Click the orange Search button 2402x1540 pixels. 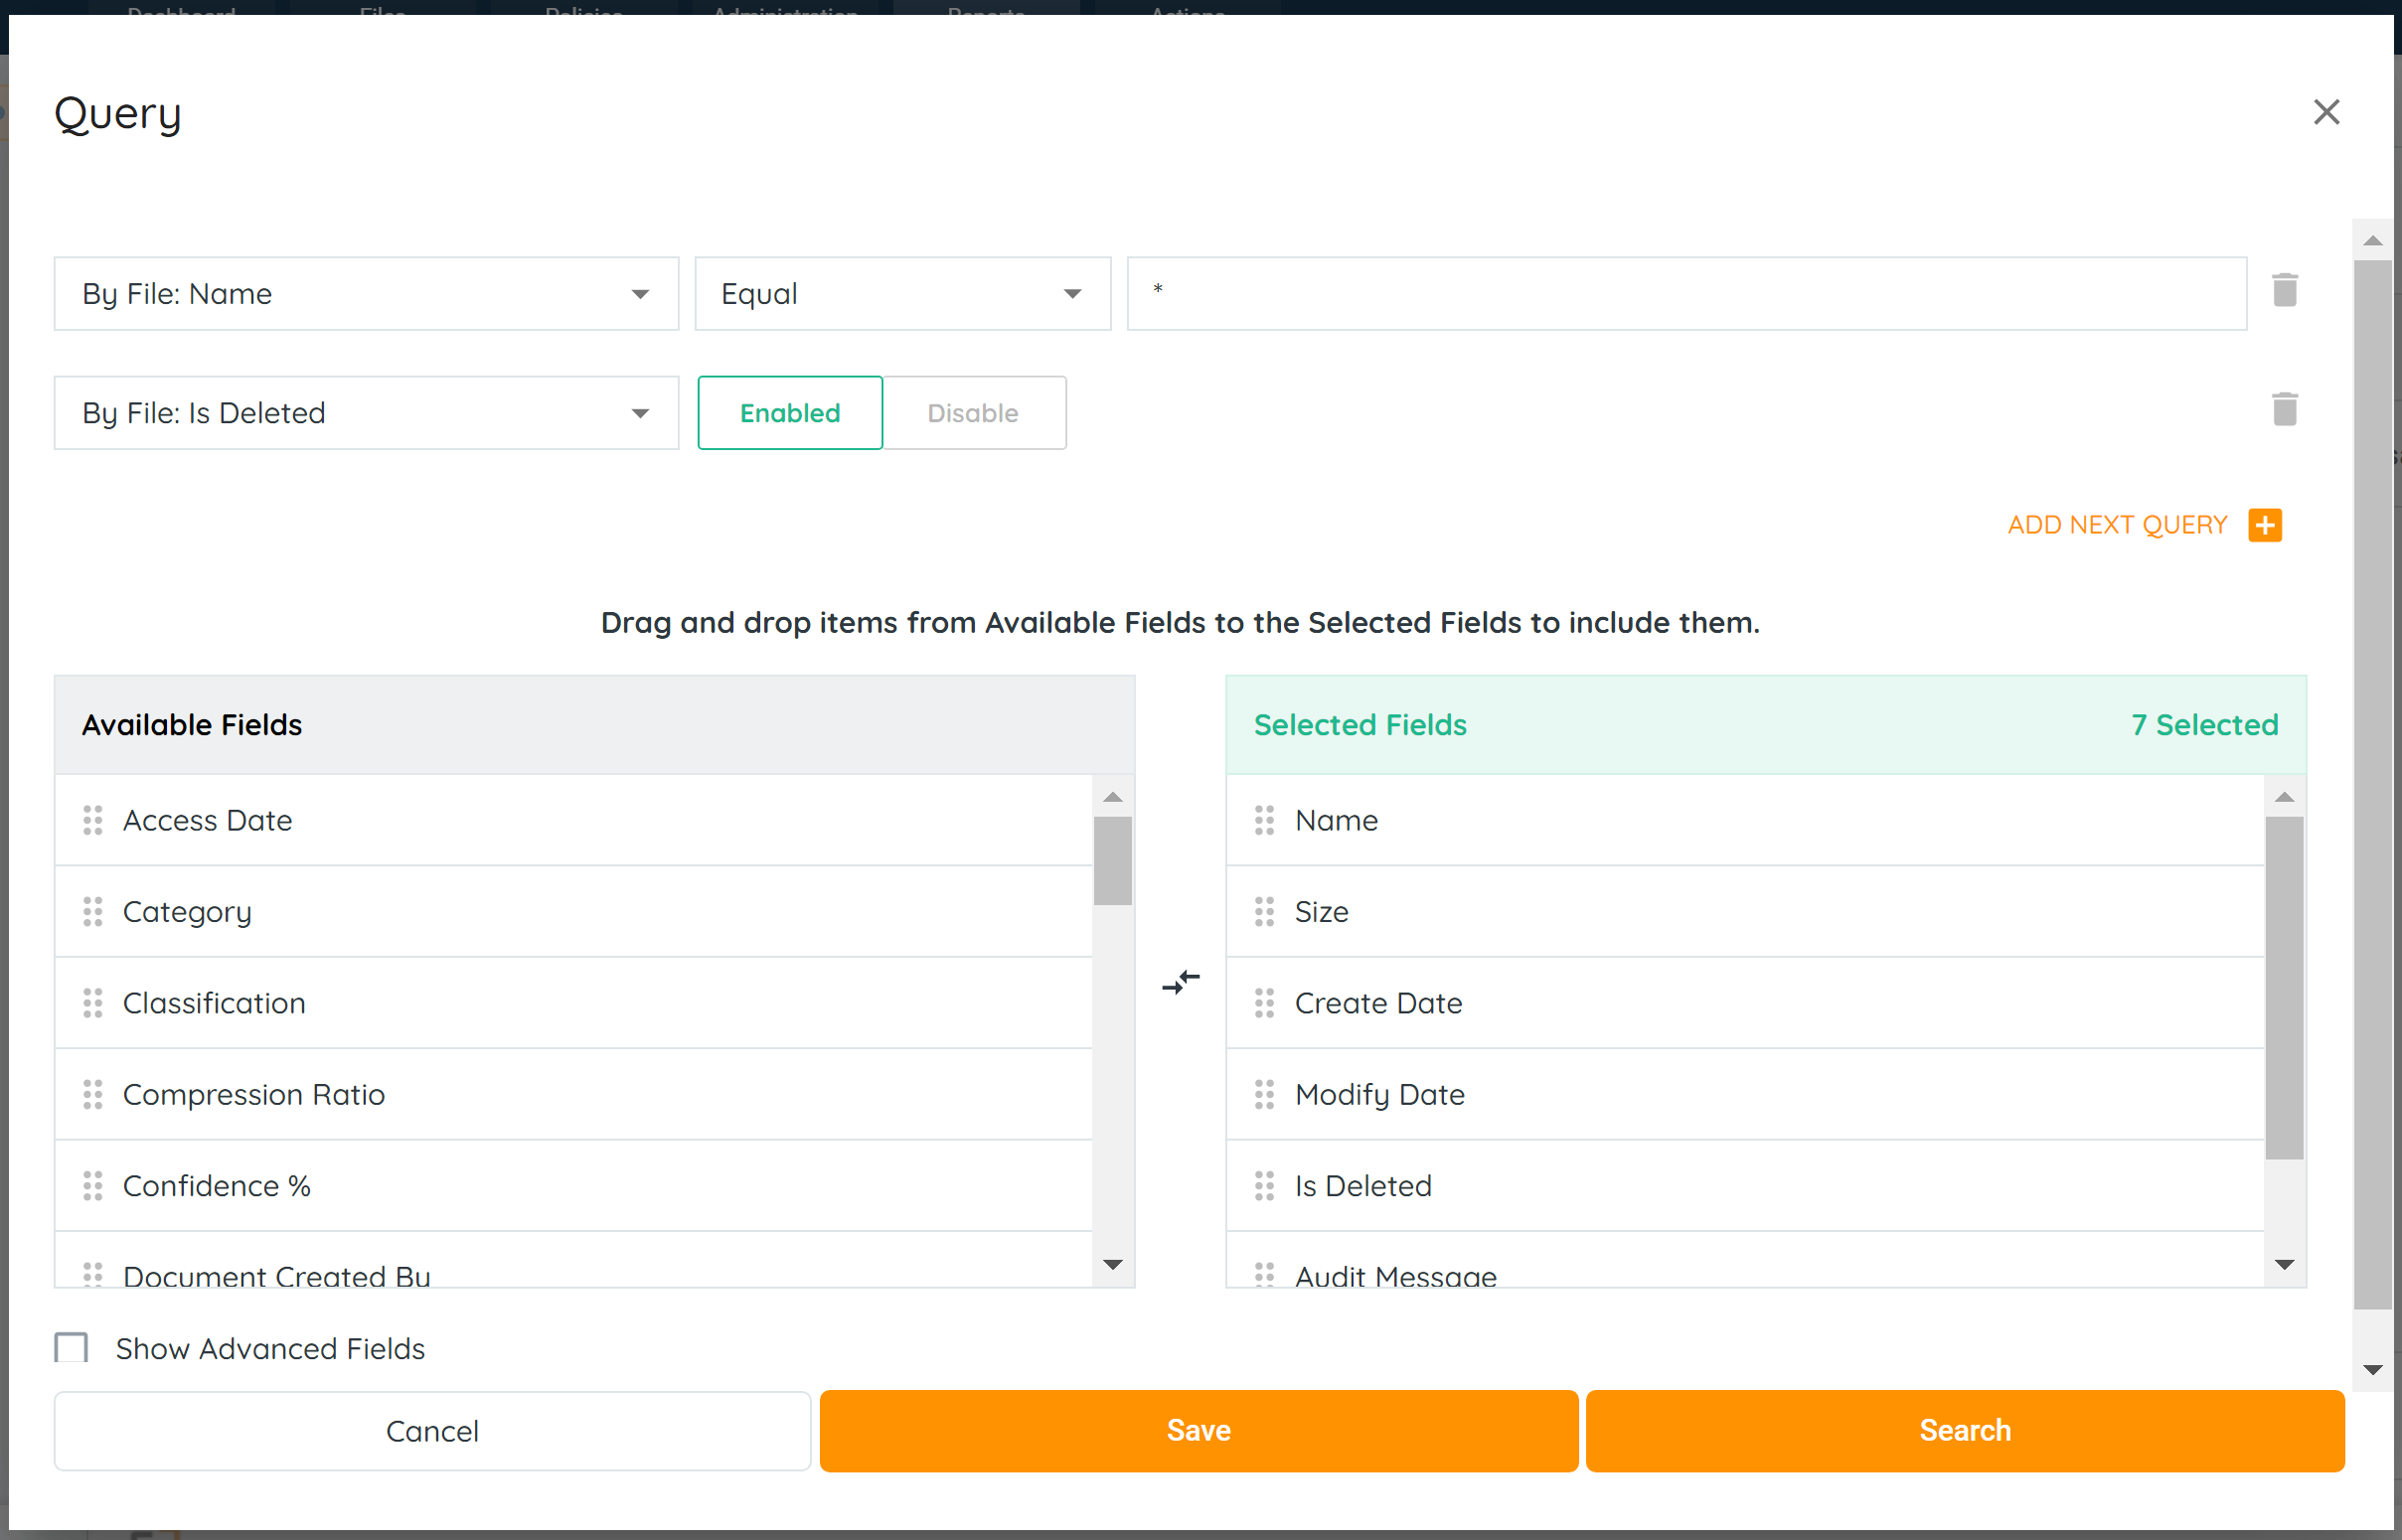point(1964,1430)
